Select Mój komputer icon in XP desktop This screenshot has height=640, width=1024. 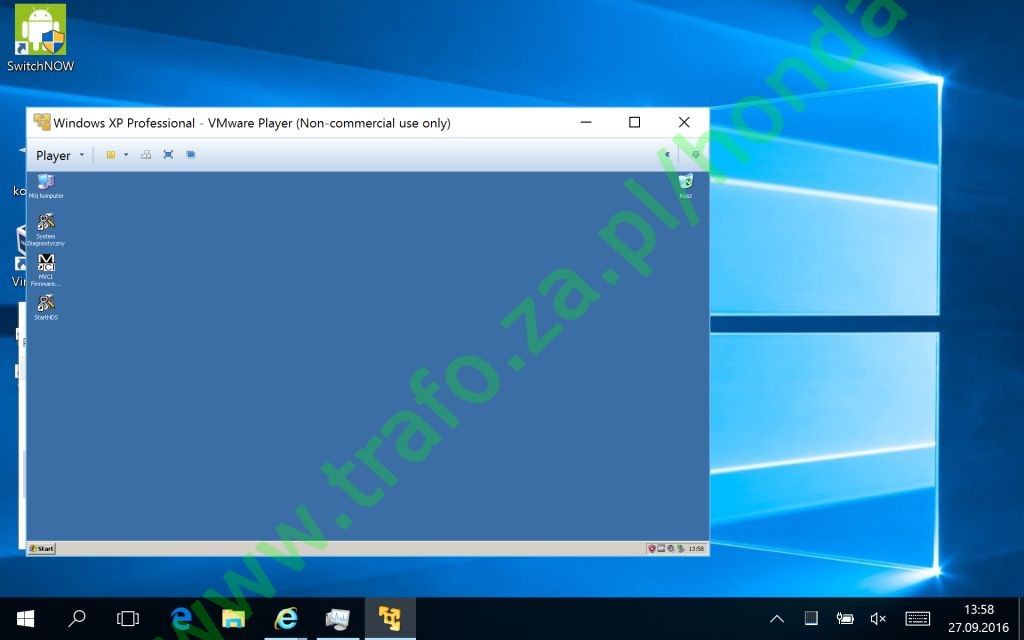tap(46, 186)
